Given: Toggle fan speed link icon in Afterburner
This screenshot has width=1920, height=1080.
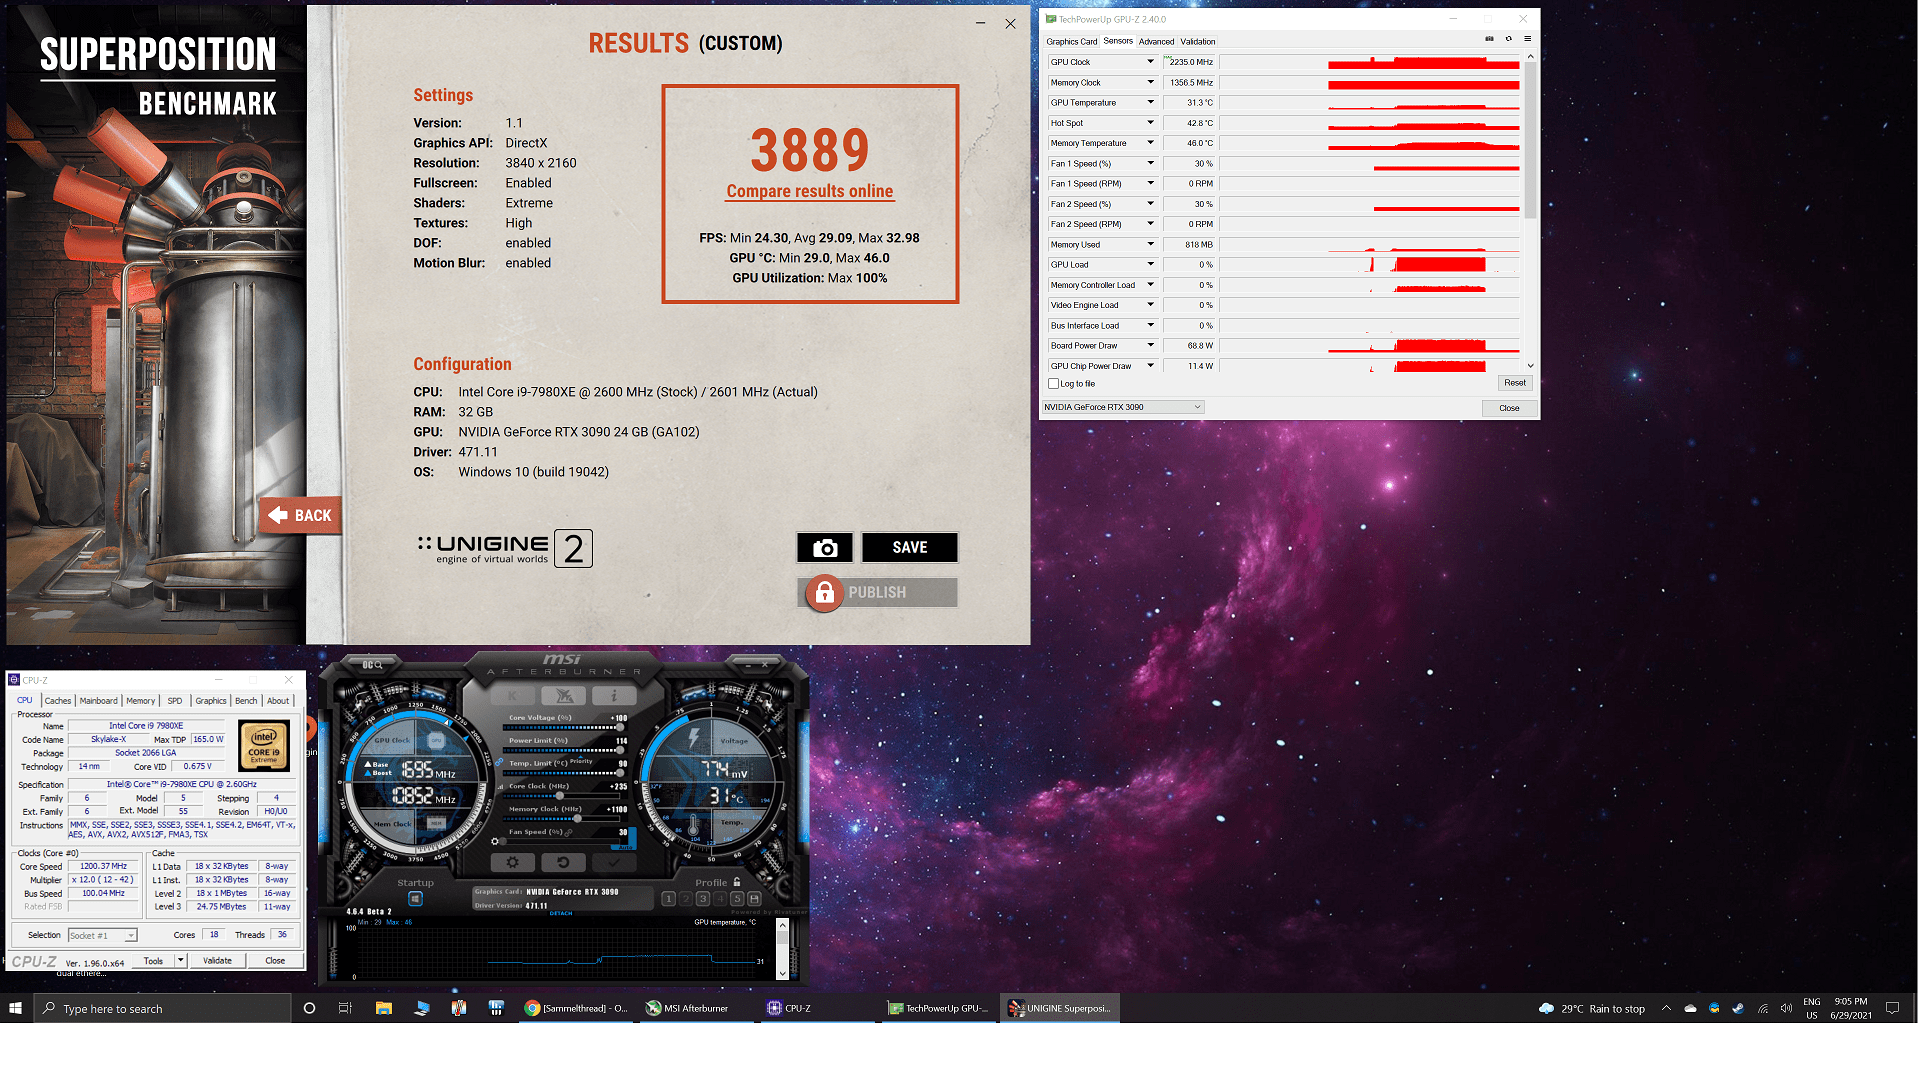Looking at the screenshot, I should click(x=569, y=833).
